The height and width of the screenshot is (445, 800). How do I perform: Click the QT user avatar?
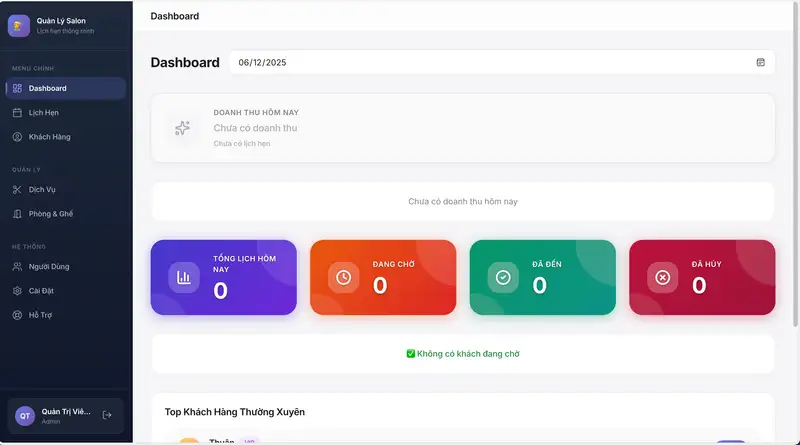(25, 416)
